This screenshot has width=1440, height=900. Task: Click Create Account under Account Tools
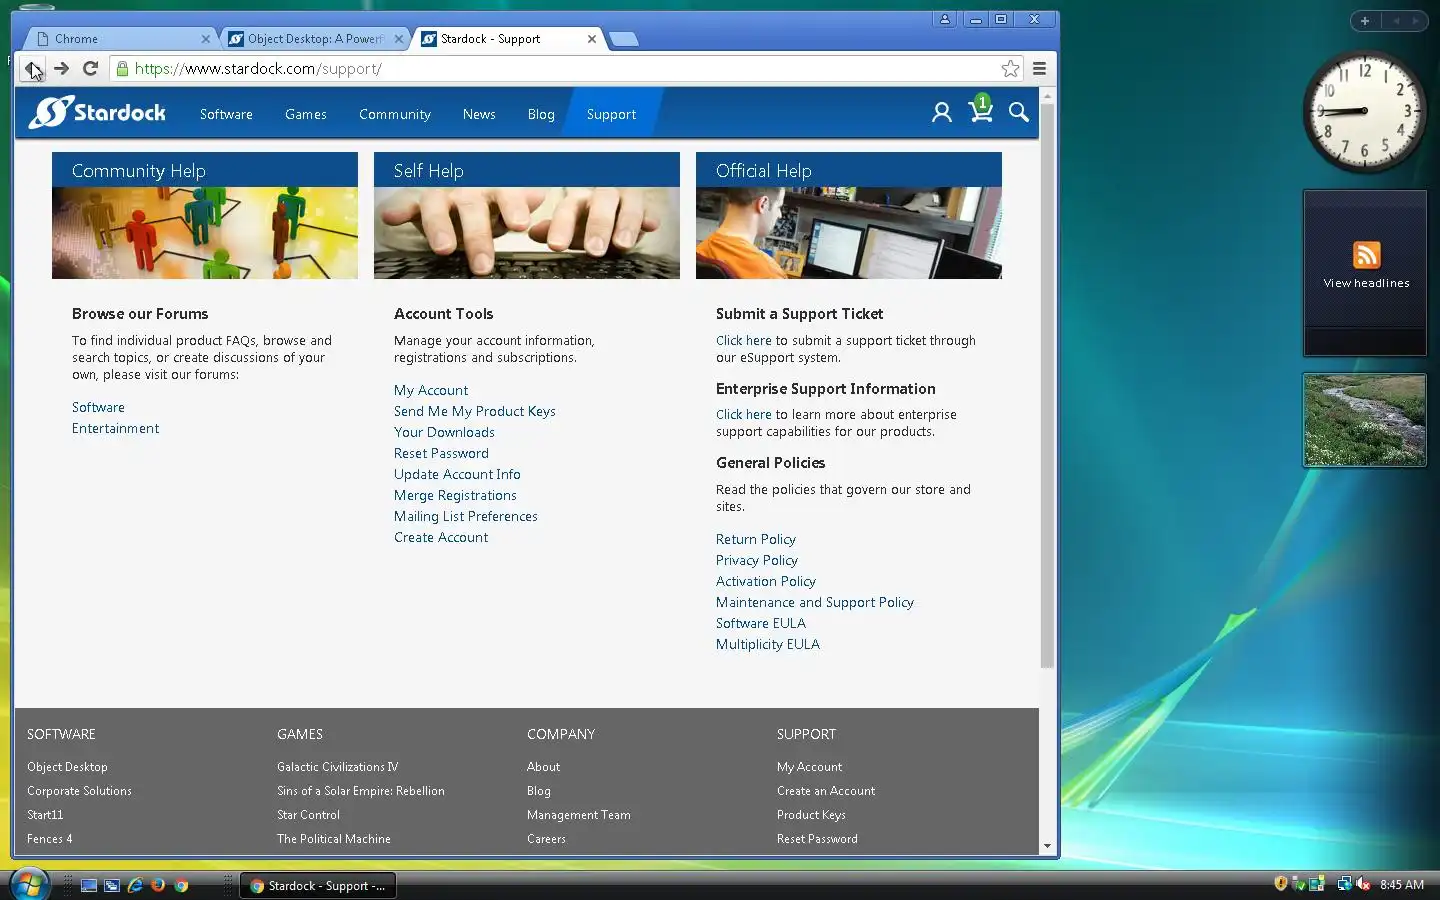441,537
